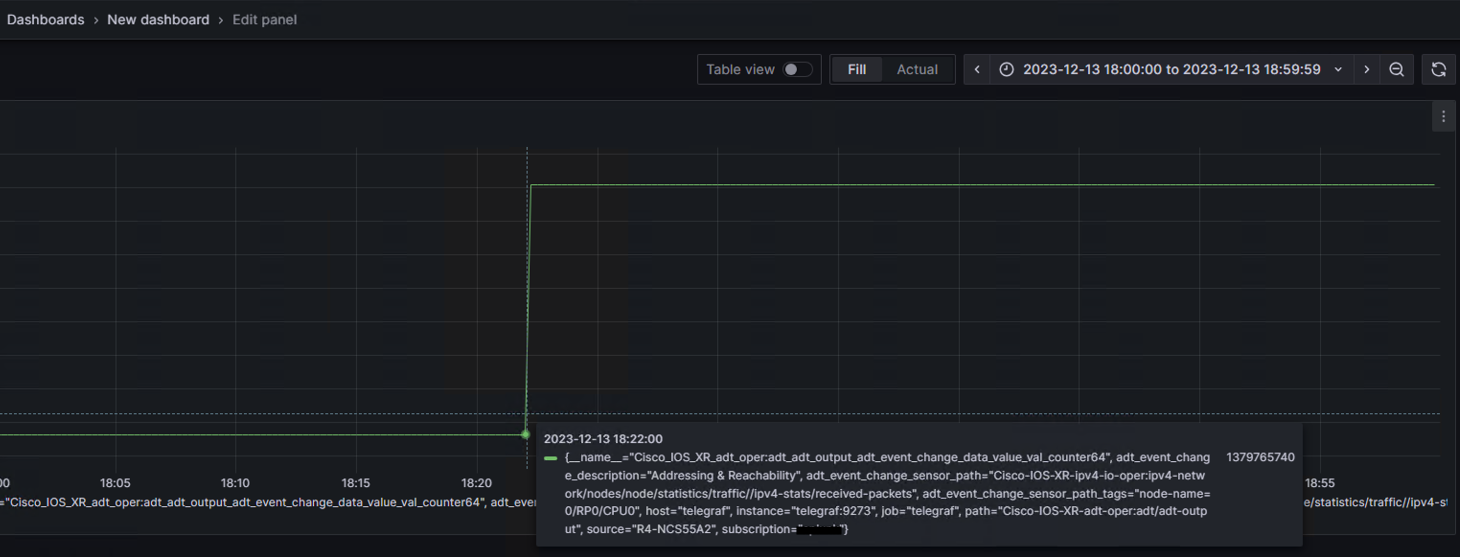Refresh the dashboard panel
The image size is (1460, 557).
1439,69
